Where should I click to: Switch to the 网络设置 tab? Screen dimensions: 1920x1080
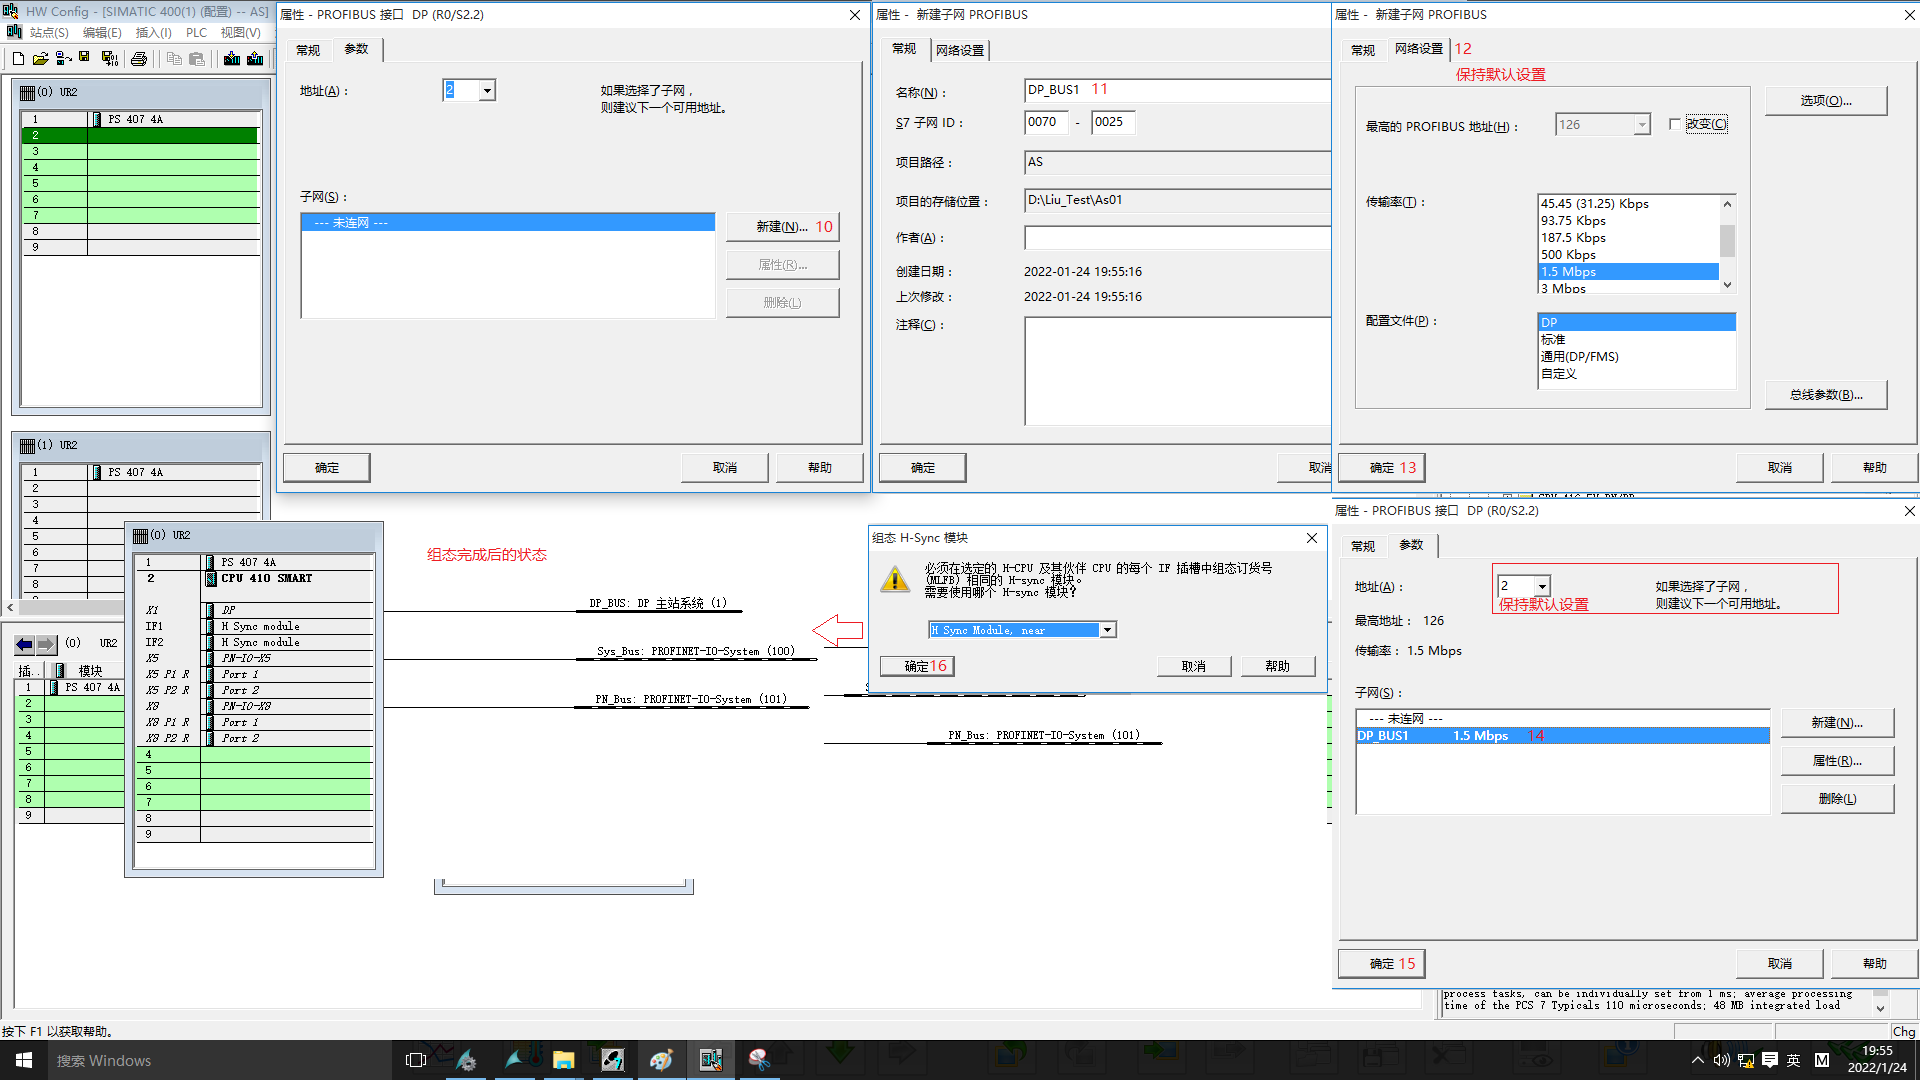(x=959, y=50)
